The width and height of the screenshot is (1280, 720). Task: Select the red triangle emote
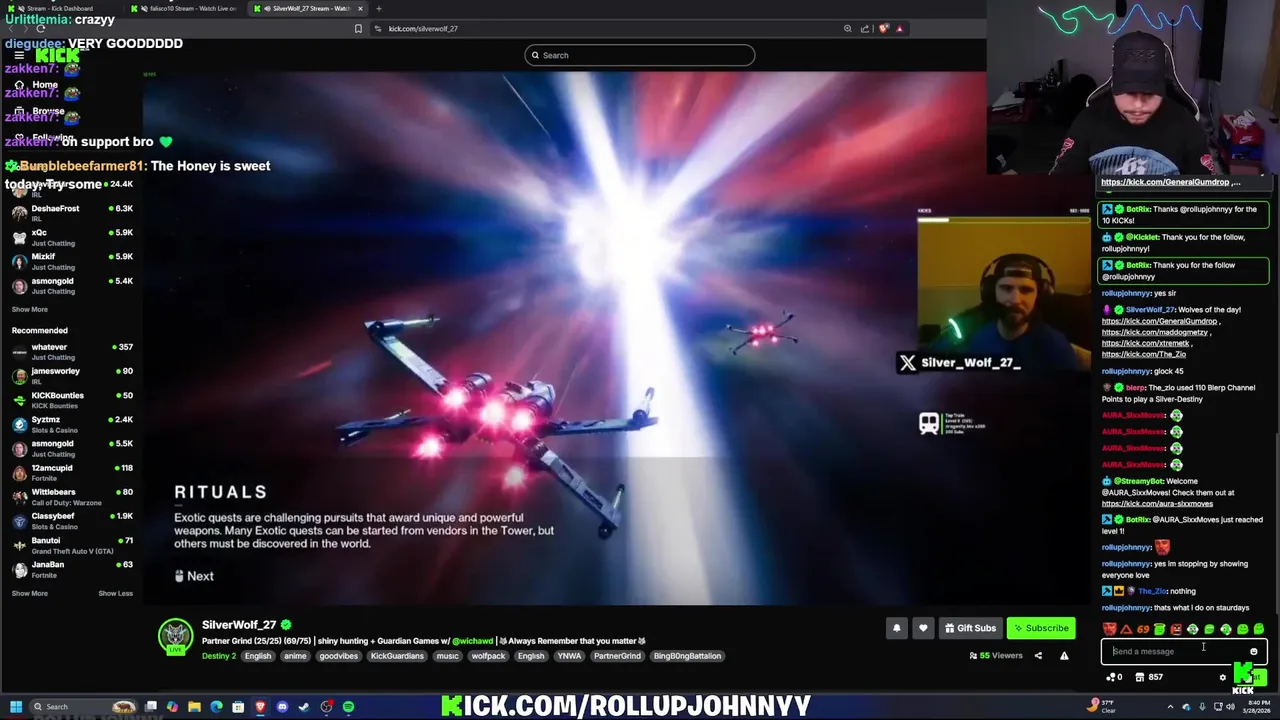[x=1126, y=629]
